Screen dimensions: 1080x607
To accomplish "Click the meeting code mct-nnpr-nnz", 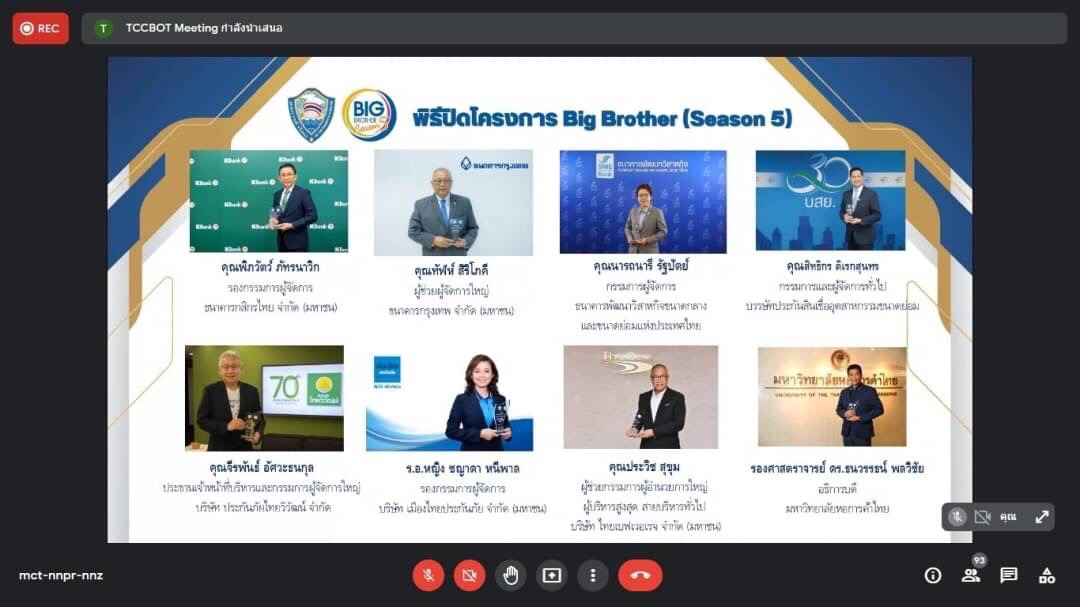I will (x=61, y=575).
